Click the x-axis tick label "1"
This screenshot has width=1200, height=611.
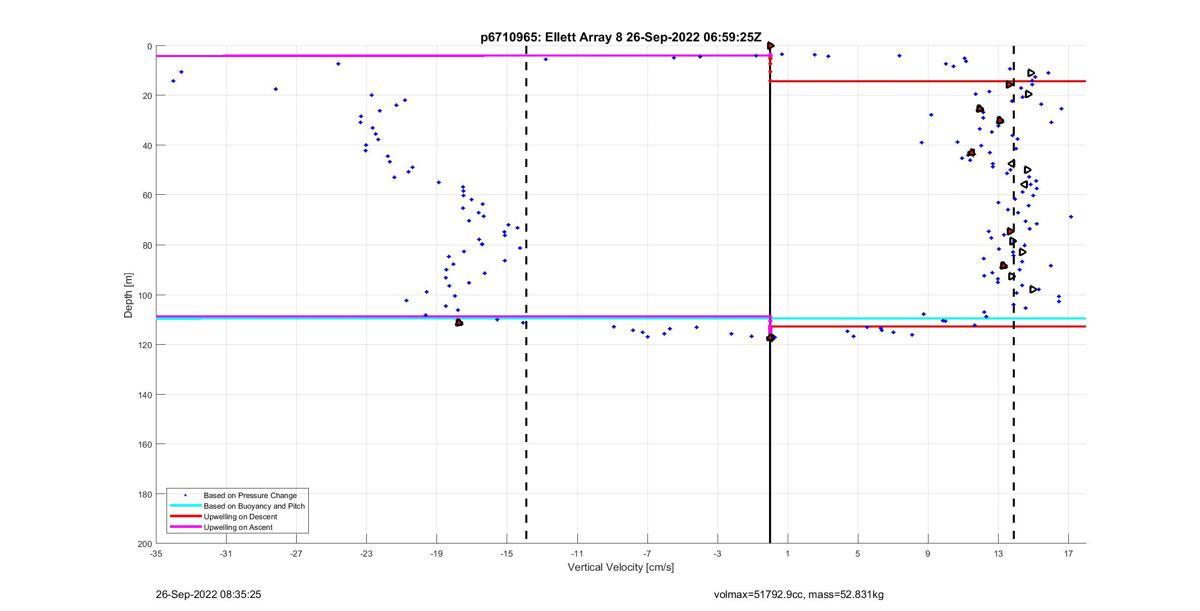click(787, 553)
